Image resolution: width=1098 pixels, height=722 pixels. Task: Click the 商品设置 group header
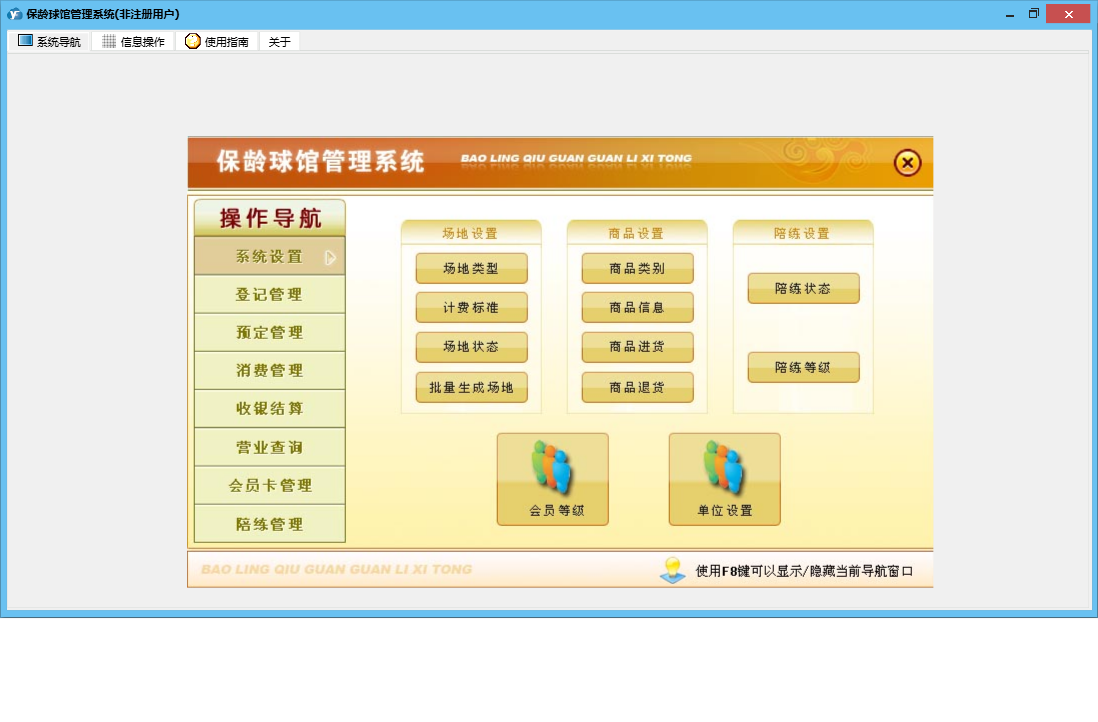(637, 233)
